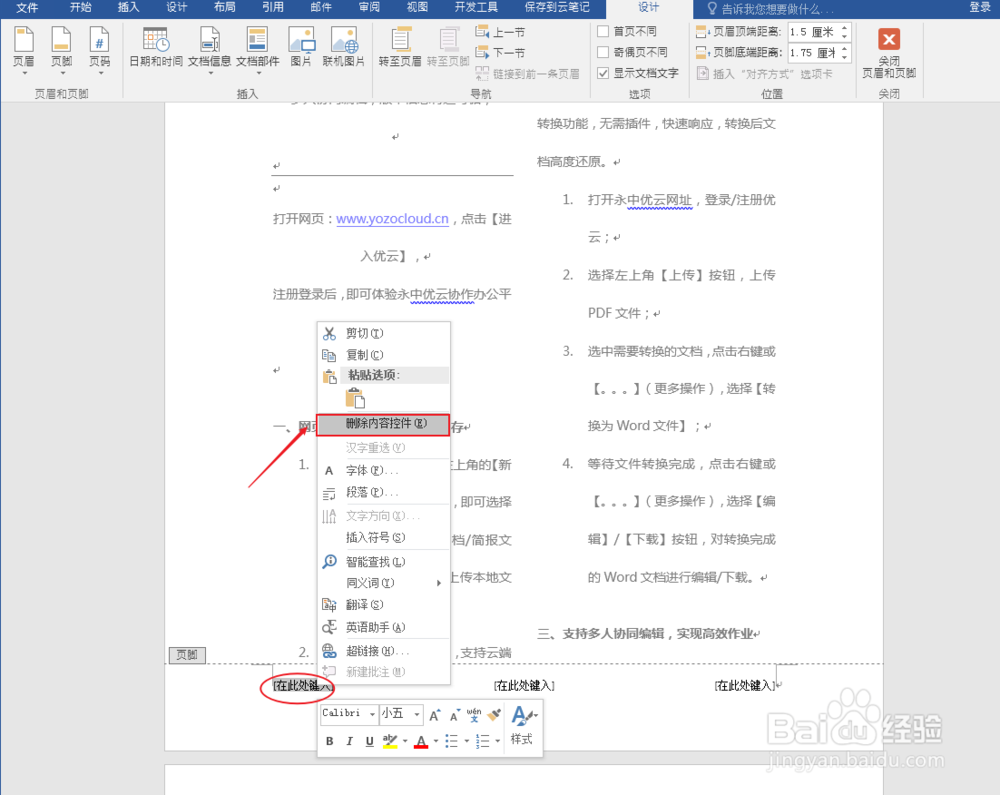Uncheck 显示文档文字 checkbox
This screenshot has width=1000, height=795.
tap(603, 73)
